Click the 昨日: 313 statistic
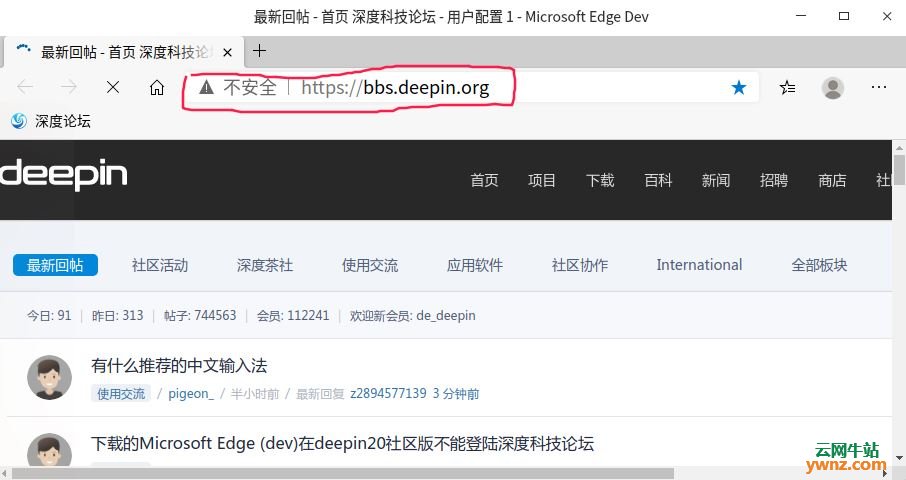 117,315
